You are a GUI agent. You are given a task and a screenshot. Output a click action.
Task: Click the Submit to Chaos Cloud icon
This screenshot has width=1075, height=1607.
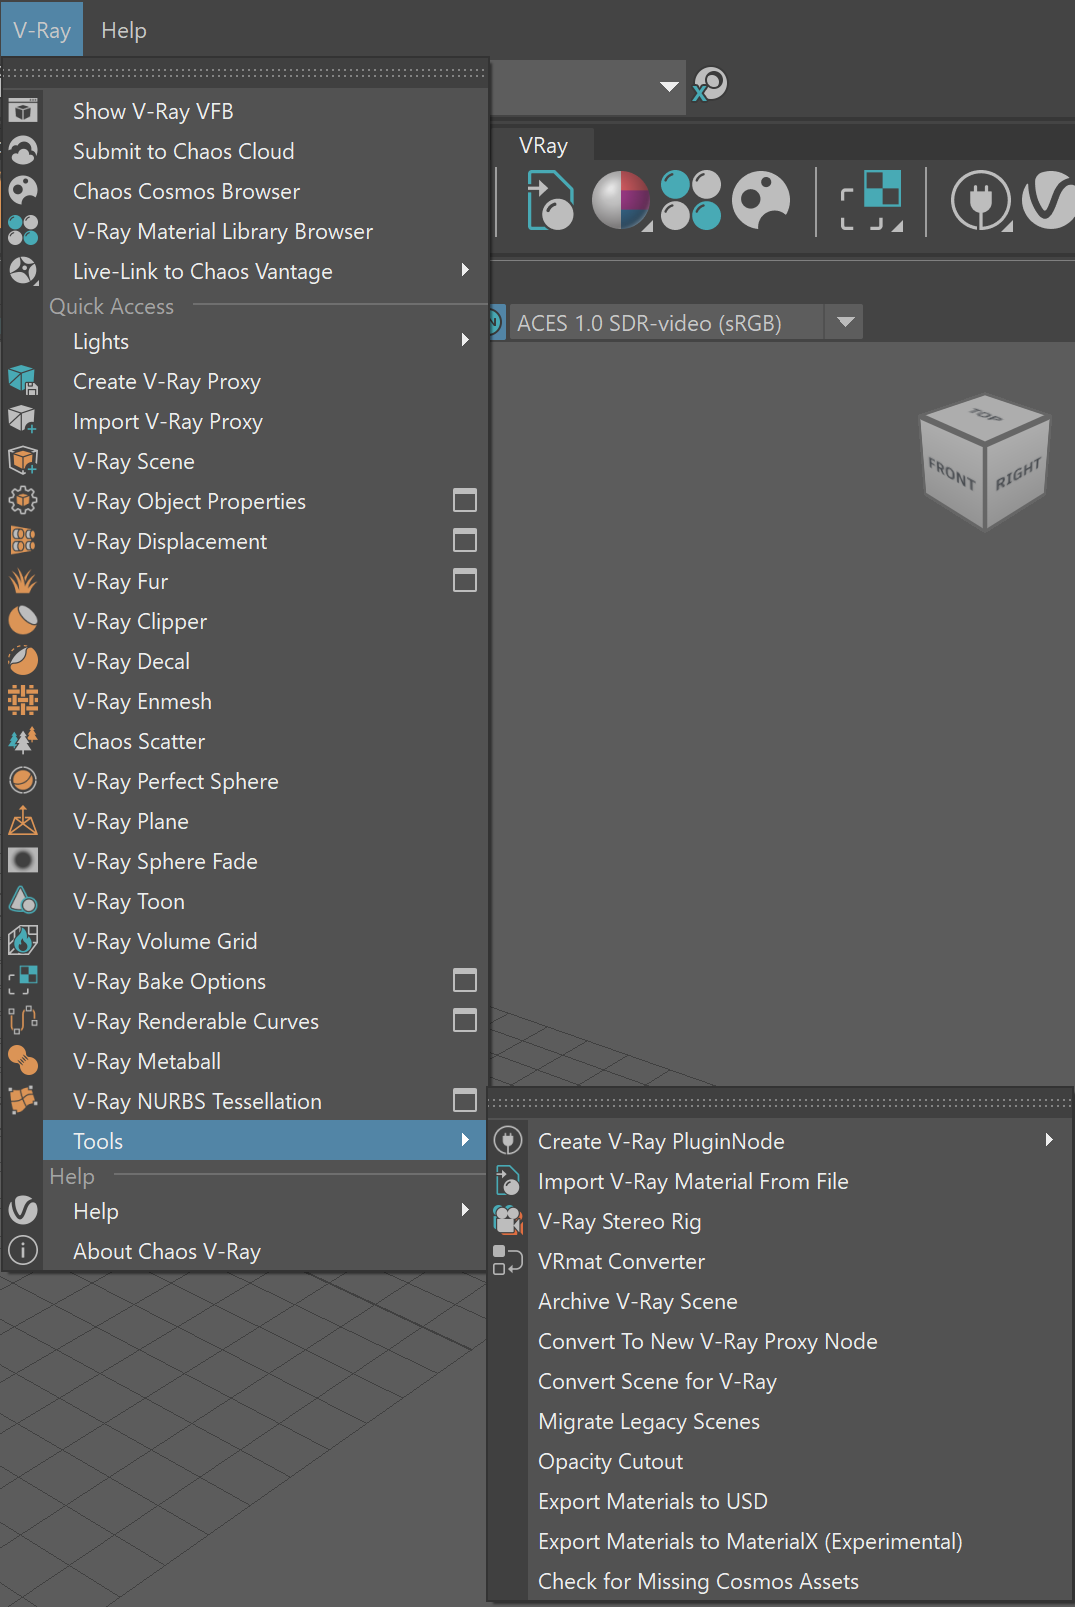pyautogui.click(x=23, y=151)
